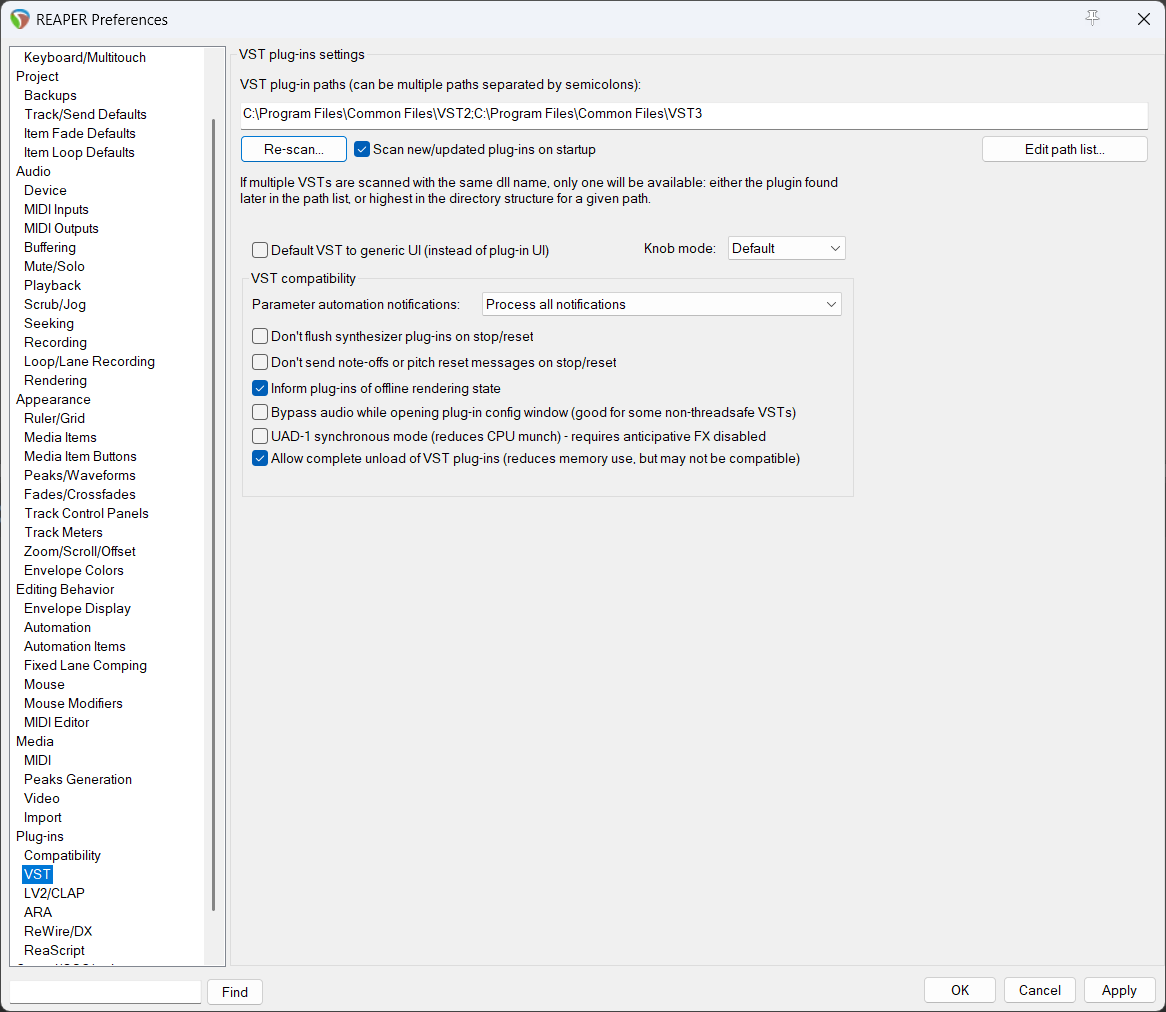Open LV2/CLAP plug-in settings
The height and width of the screenshot is (1012, 1166).
point(54,892)
